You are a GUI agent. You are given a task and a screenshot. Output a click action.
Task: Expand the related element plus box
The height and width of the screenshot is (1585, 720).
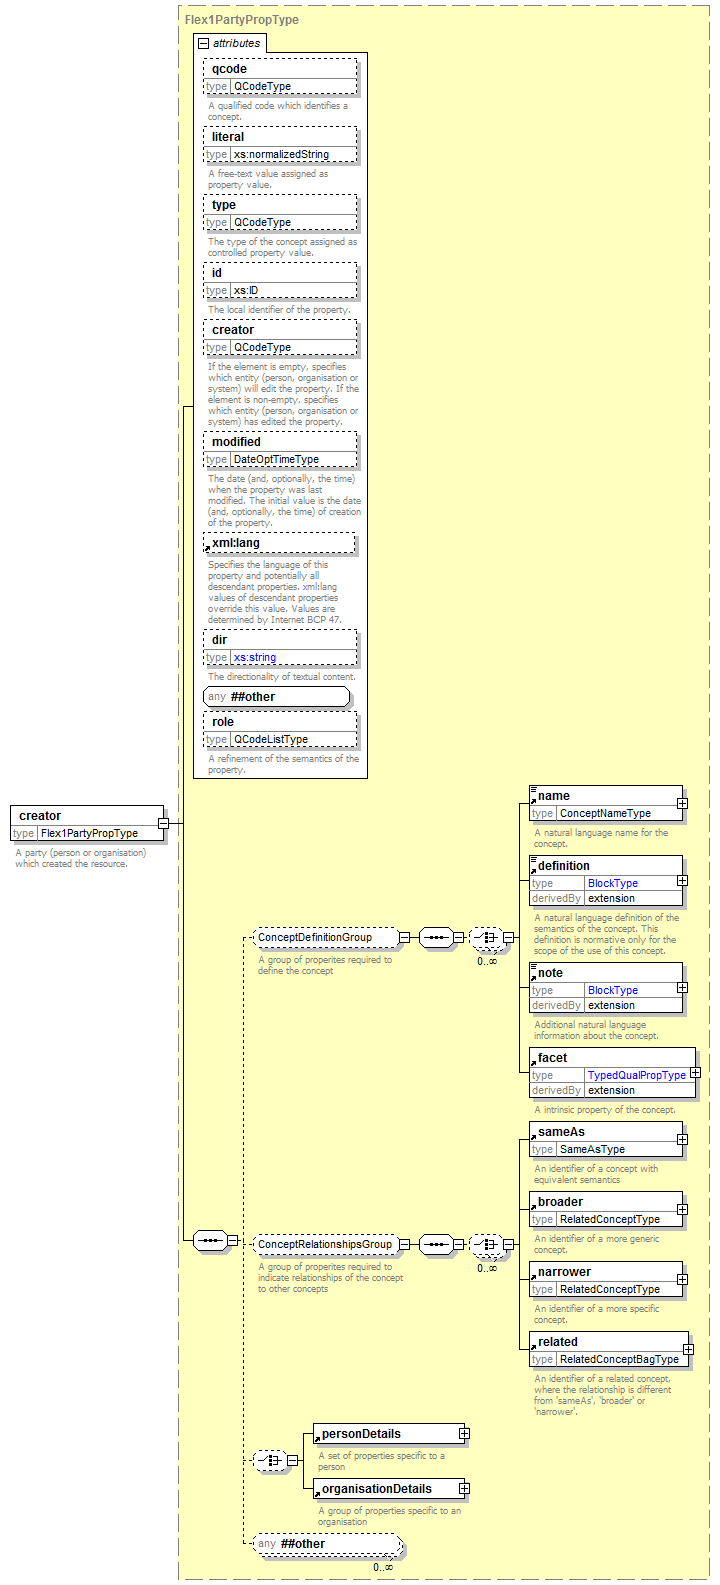(x=688, y=1349)
